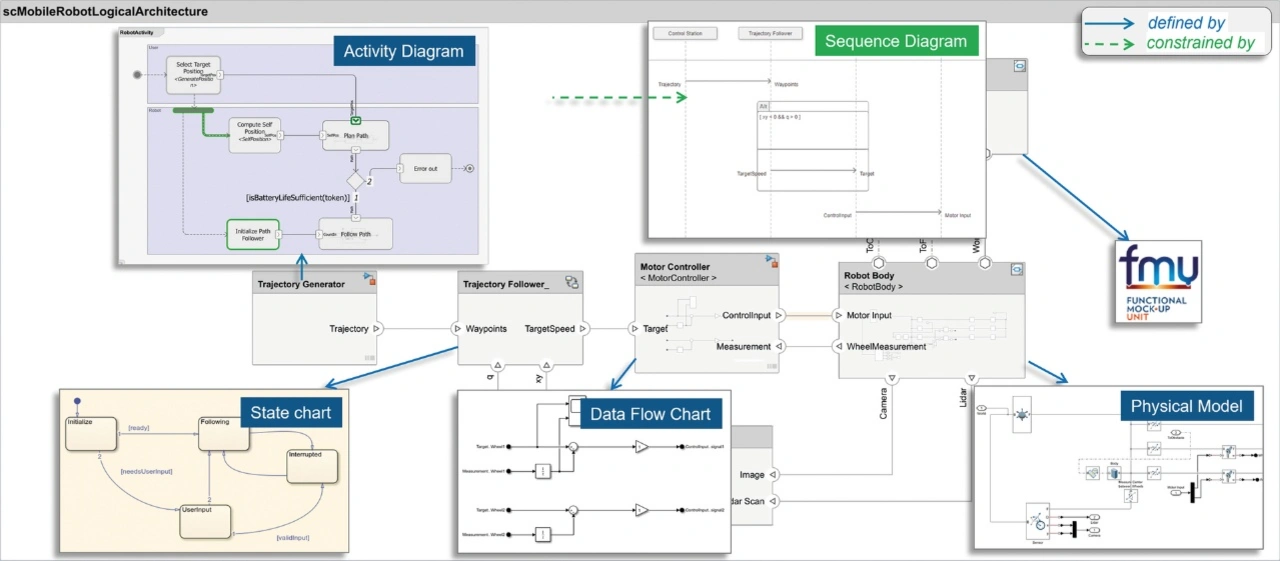The width and height of the screenshot is (1280, 561).
Task: Click the decision diamond in the activity diagram
Action: (355, 182)
